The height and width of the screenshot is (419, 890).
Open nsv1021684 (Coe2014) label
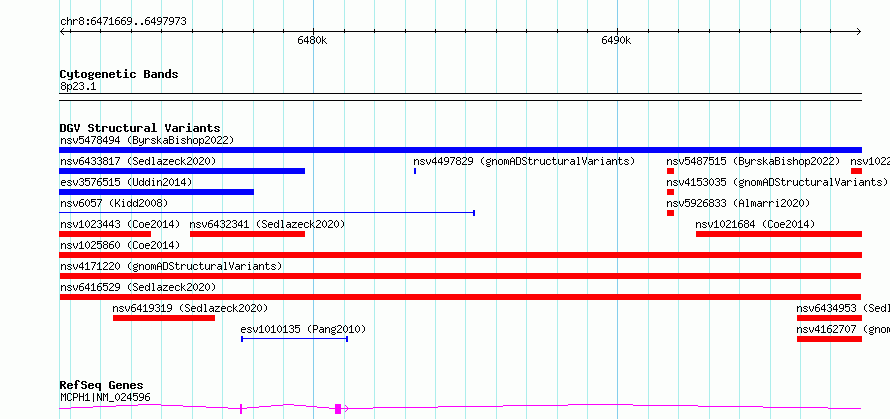(755, 224)
